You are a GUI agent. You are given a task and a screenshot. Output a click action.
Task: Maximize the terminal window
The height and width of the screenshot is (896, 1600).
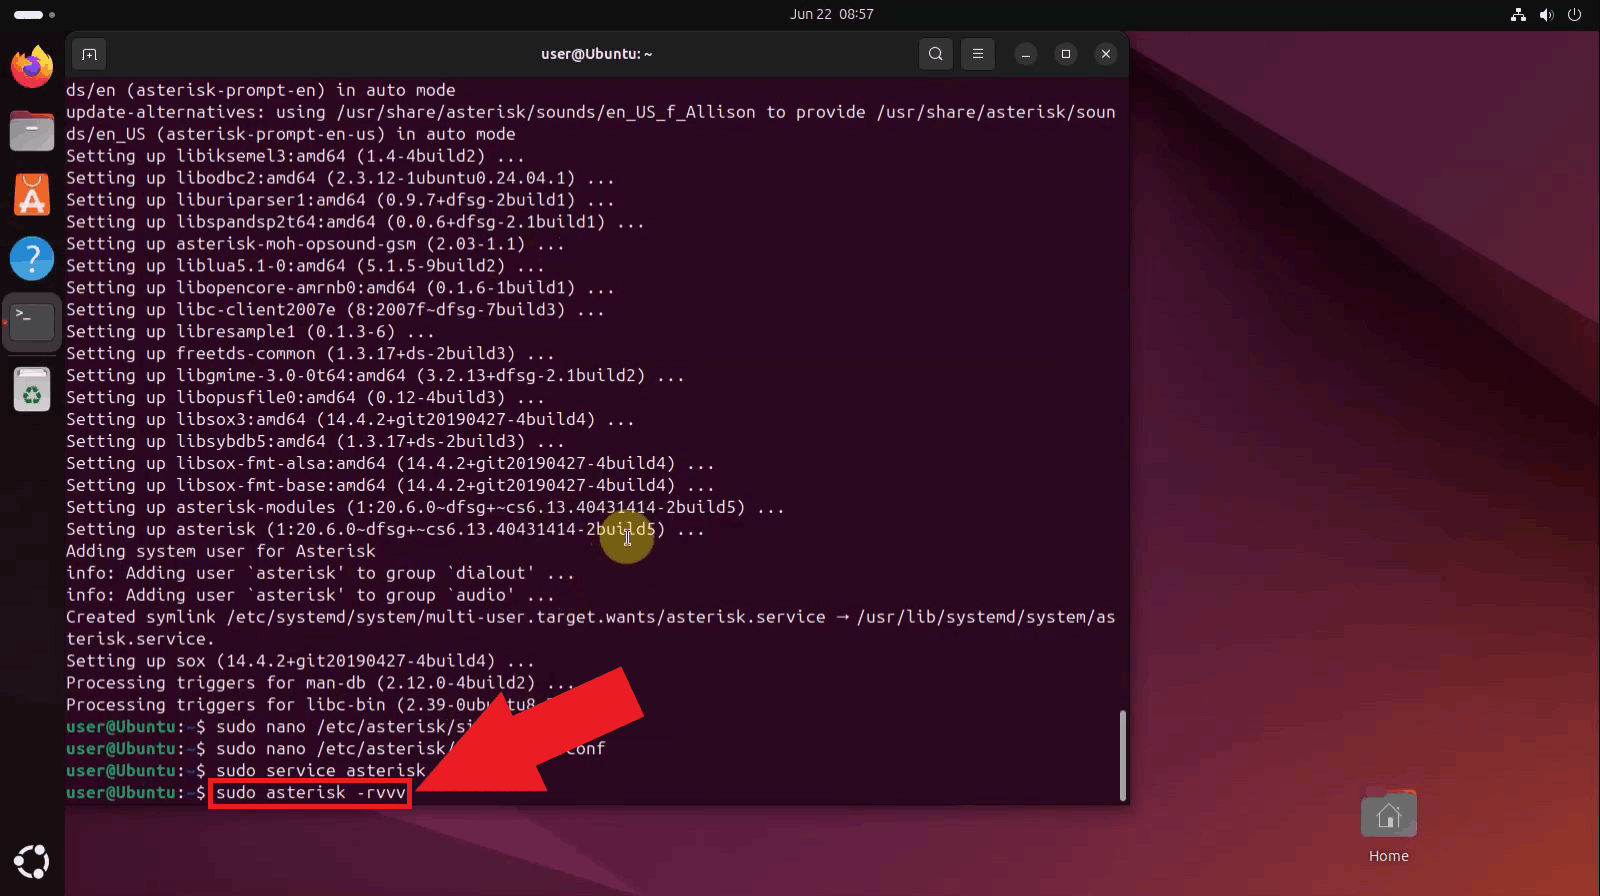[1066, 54]
